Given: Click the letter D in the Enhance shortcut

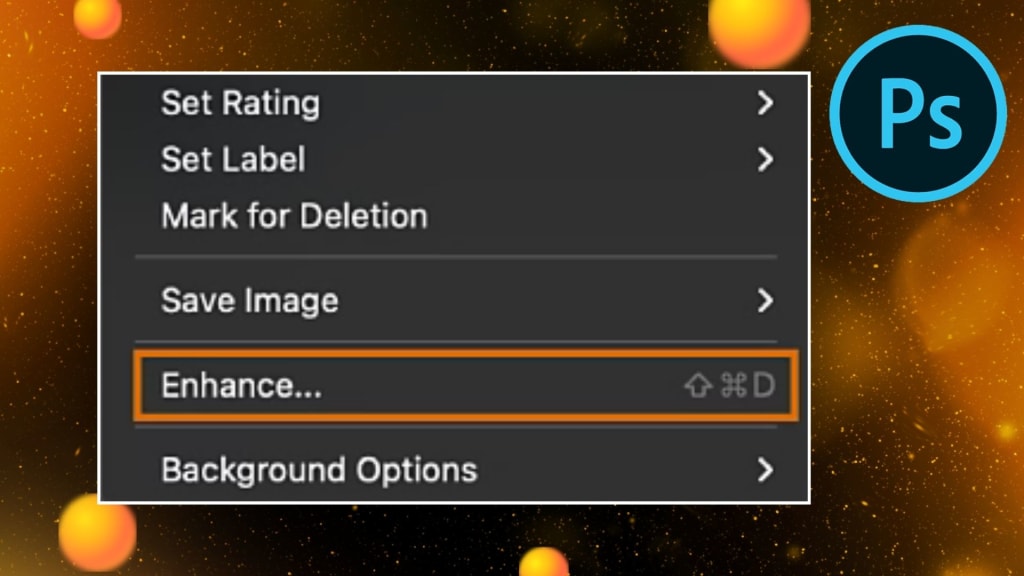Looking at the screenshot, I should coord(763,385).
